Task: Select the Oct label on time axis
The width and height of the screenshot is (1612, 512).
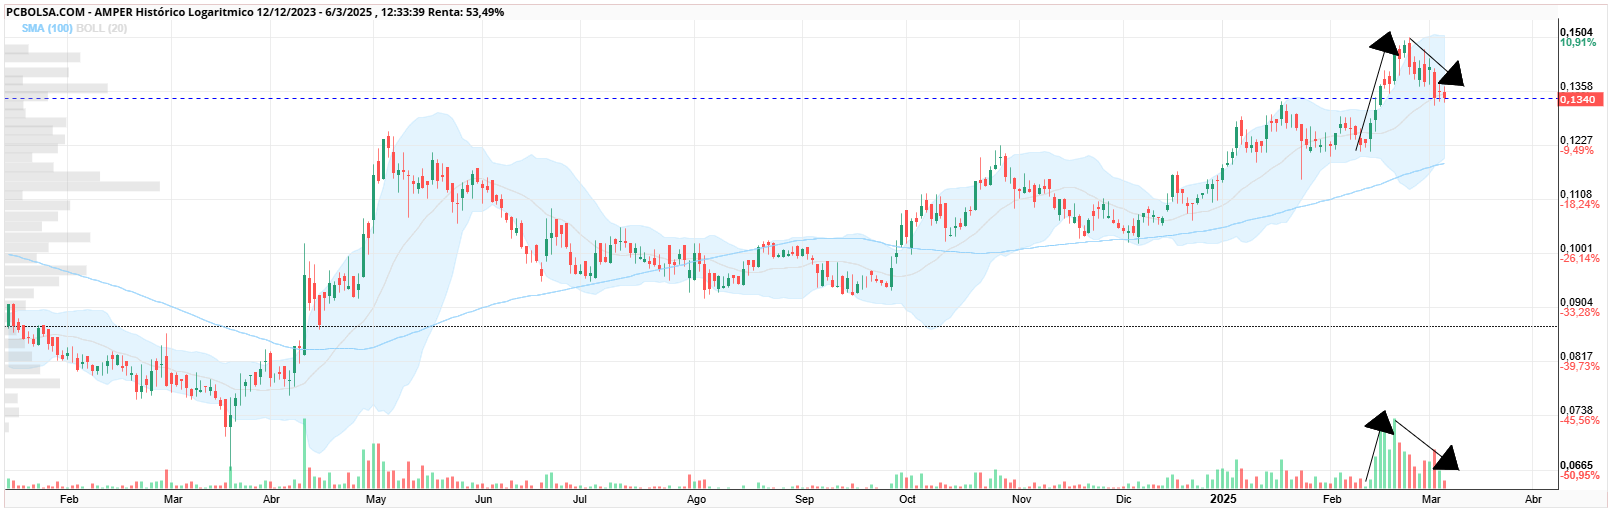Action: pos(907,499)
